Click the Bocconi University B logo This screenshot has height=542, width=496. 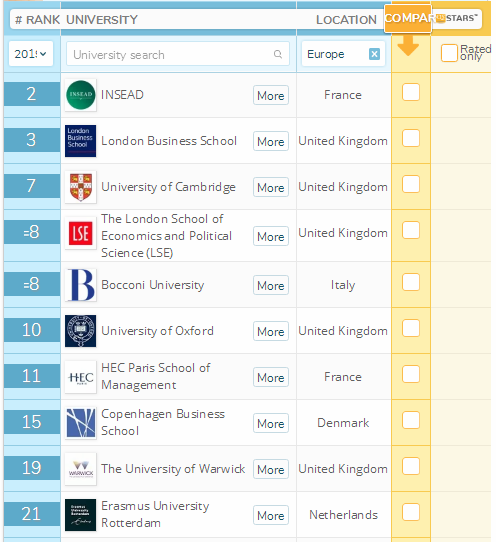pyautogui.click(x=81, y=285)
